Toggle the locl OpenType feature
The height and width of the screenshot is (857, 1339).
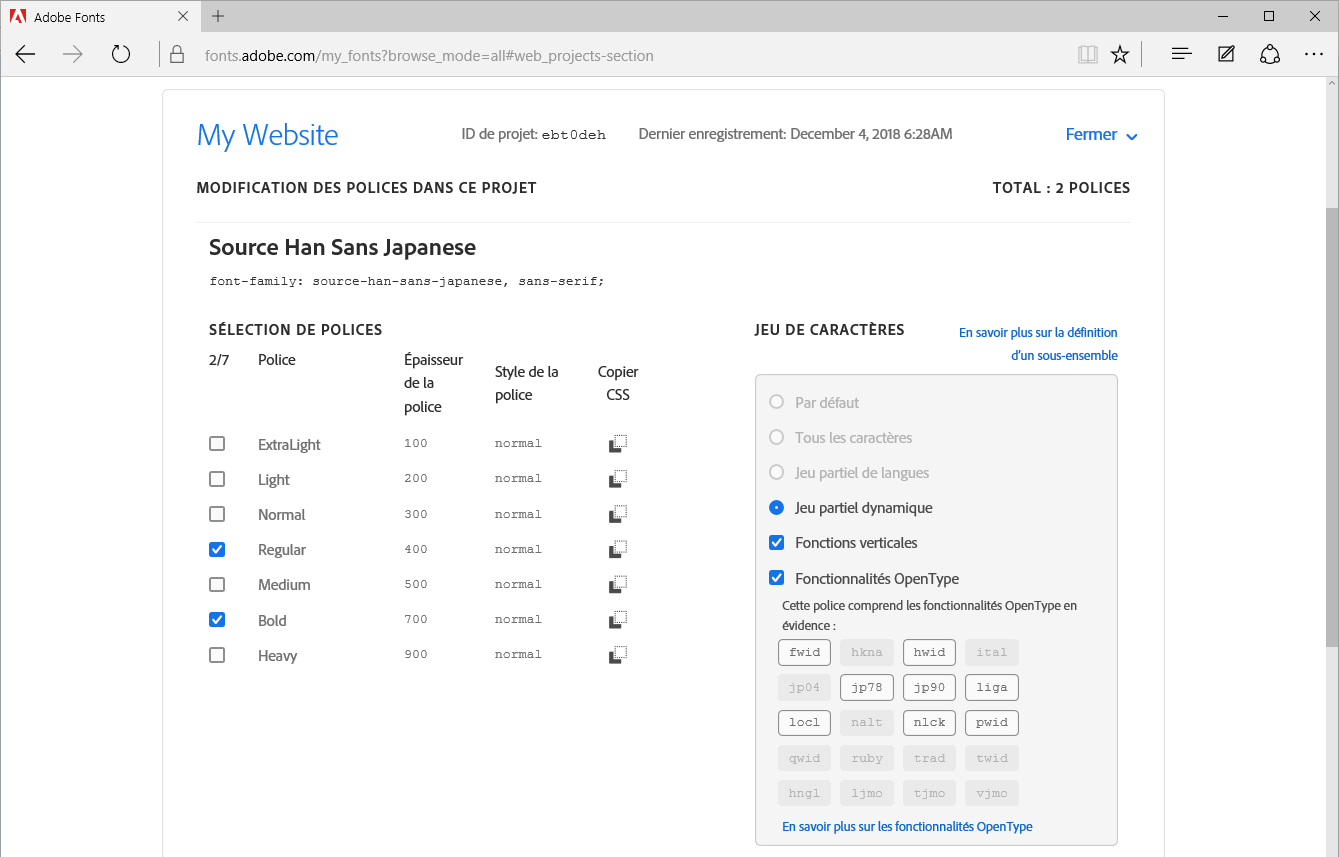805,723
